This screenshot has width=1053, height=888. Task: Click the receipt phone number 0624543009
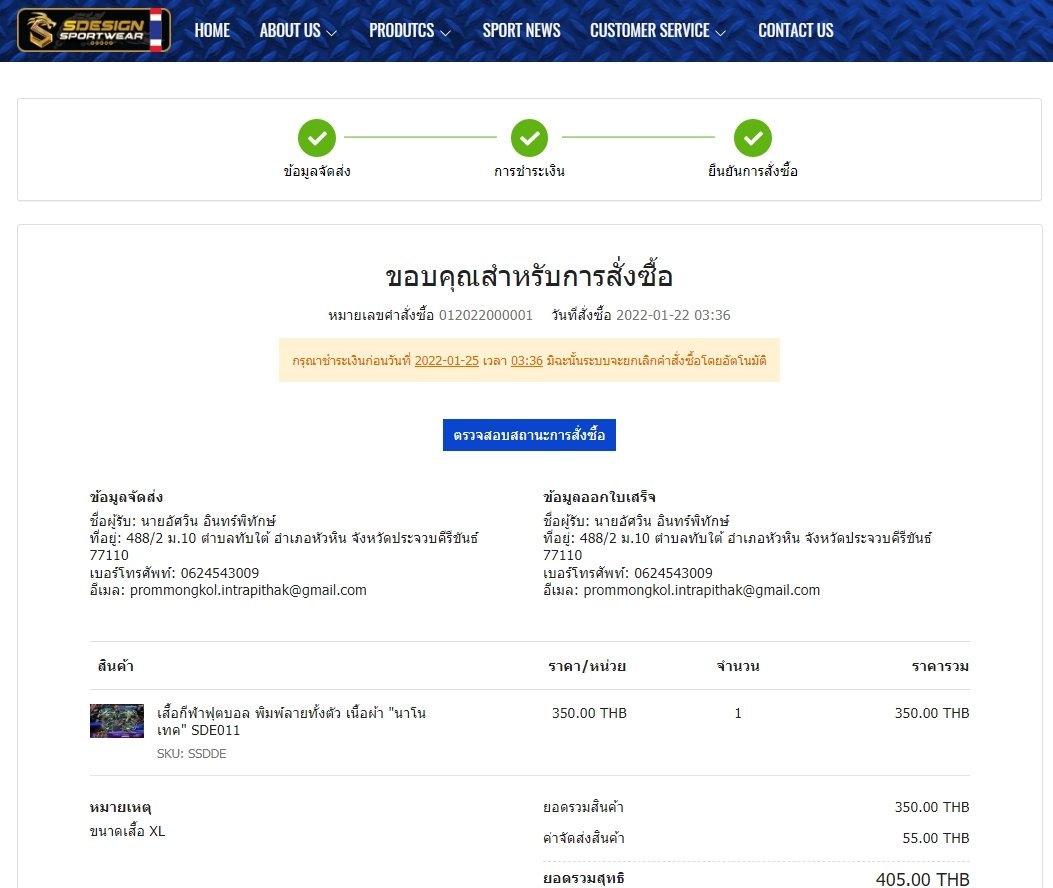point(673,573)
